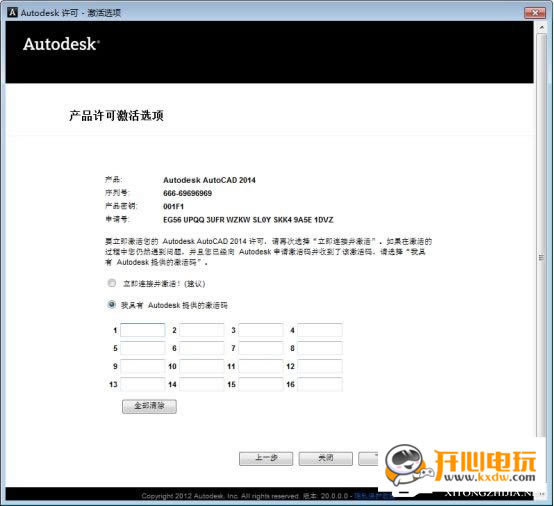Click the product name Autodesk AutoCAD 2014
Image resolution: width=554 pixels, height=506 pixels.
click(x=209, y=180)
